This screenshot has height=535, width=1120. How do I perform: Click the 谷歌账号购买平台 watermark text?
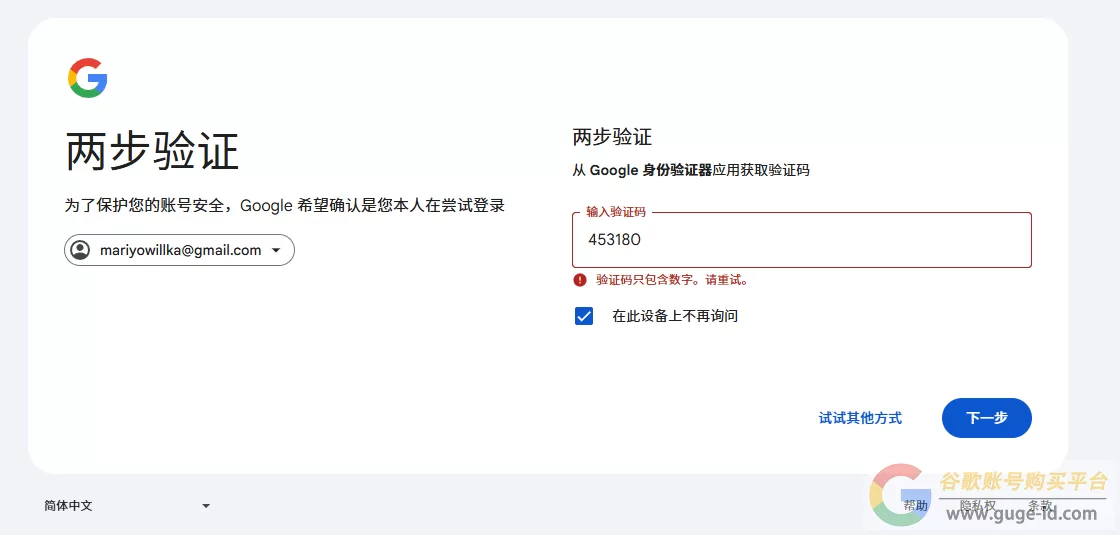tap(1023, 481)
